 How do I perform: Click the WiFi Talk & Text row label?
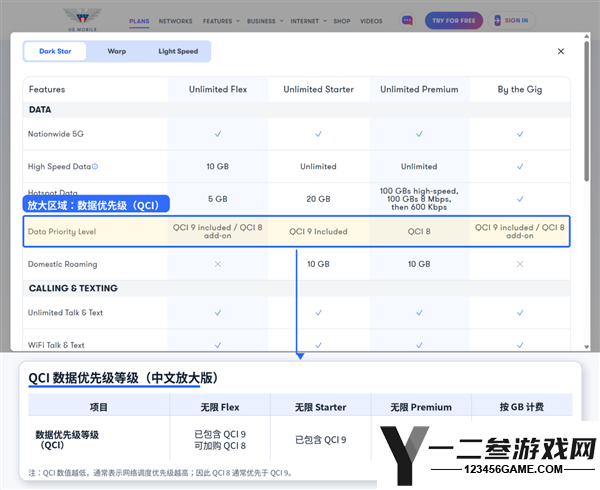(56, 345)
